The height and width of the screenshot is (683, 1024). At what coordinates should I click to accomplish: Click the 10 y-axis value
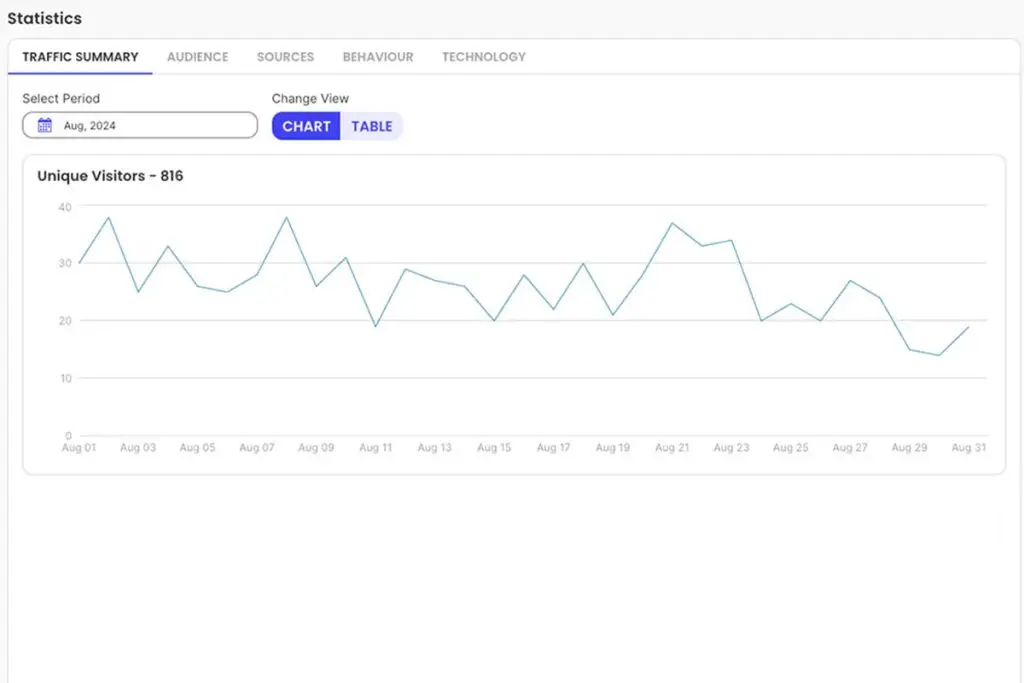pos(65,378)
